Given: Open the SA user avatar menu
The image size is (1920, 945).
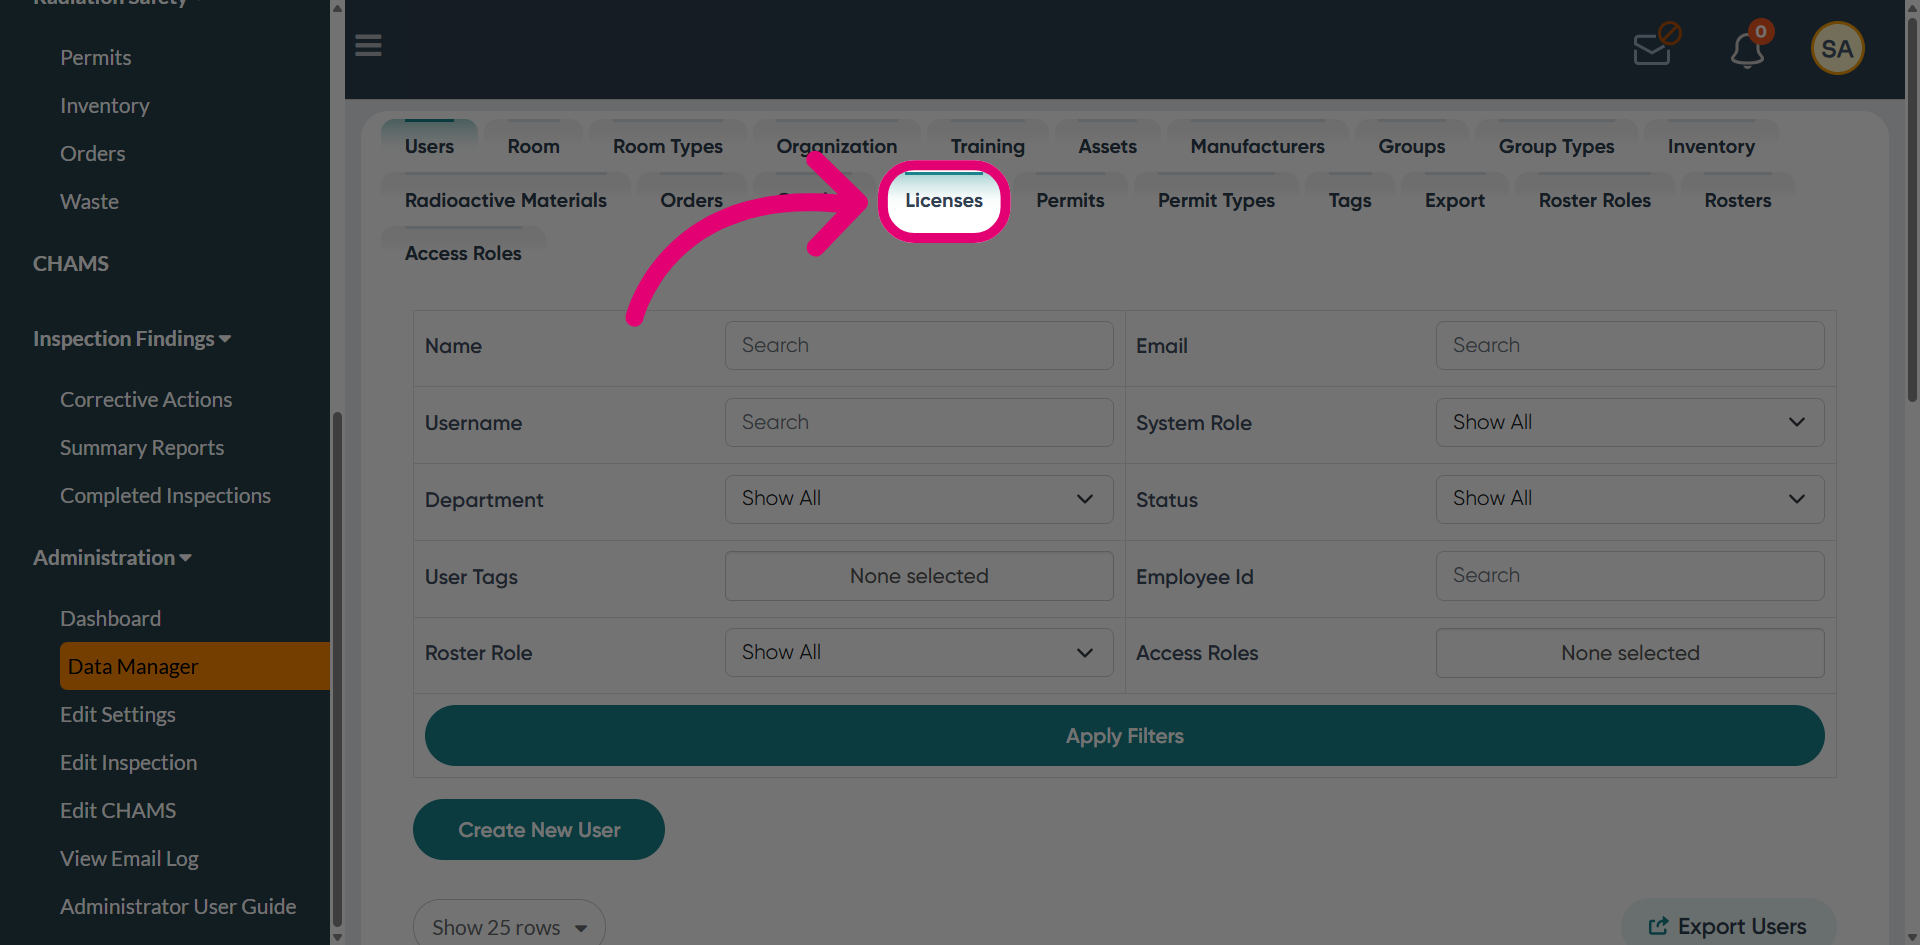Looking at the screenshot, I should click(x=1837, y=48).
